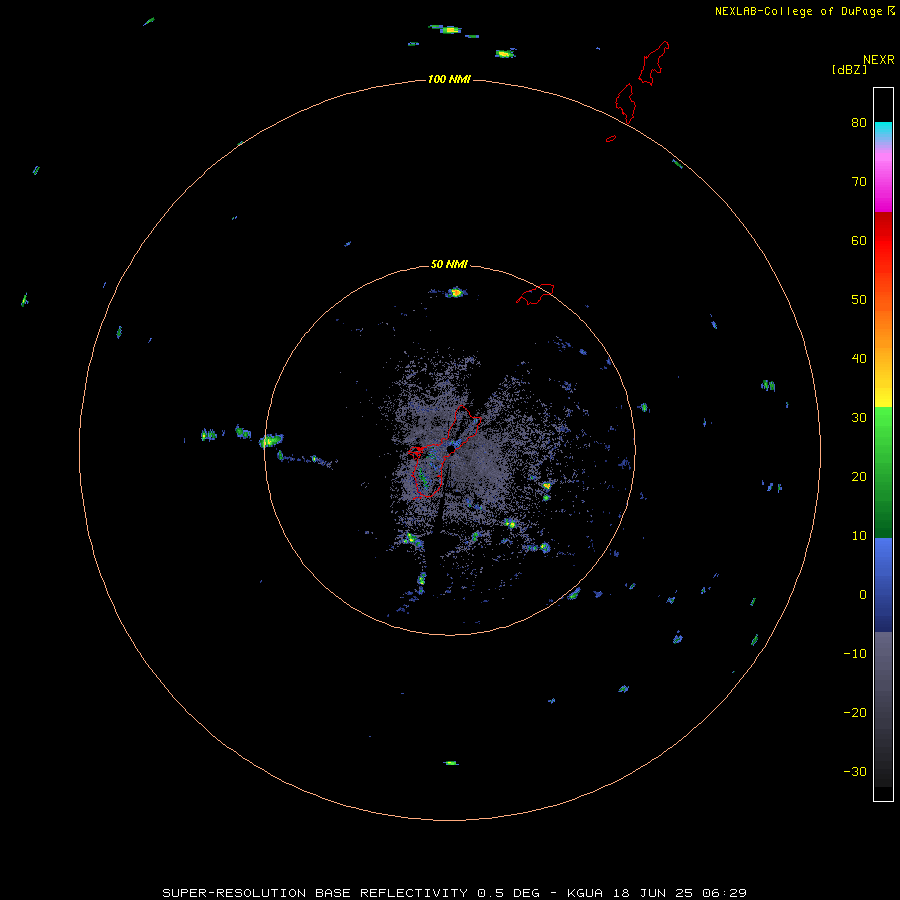Click the 20 tick label on color scale

[x=859, y=476]
